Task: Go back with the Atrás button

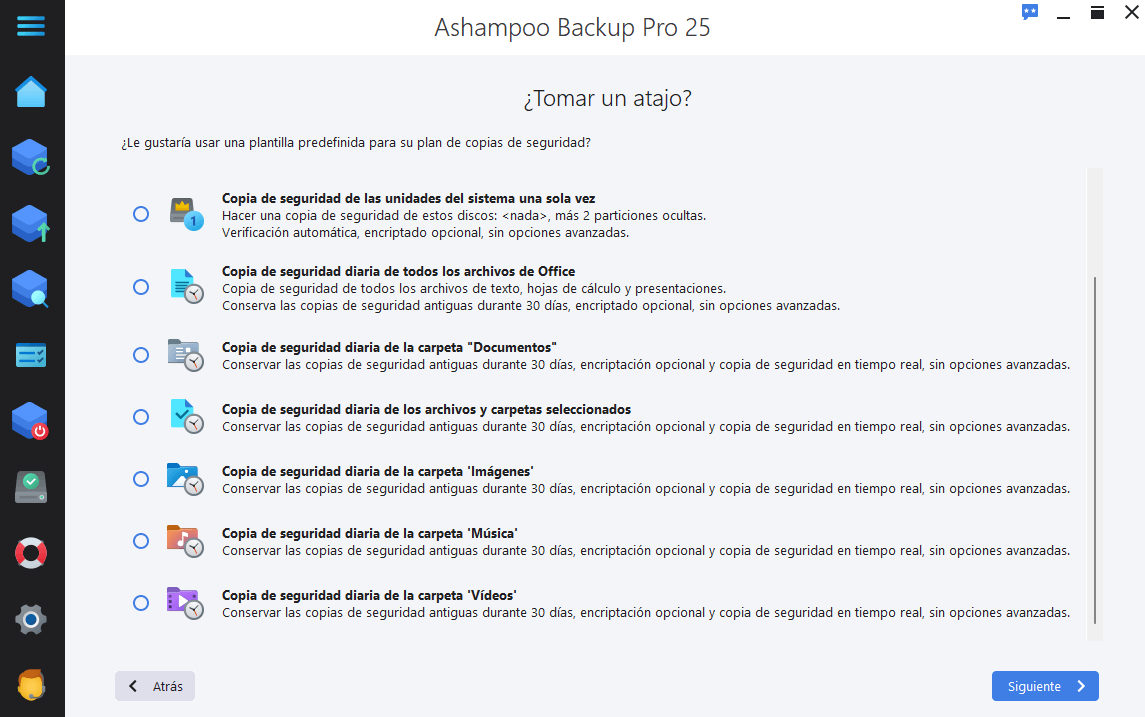Action: pos(155,686)
